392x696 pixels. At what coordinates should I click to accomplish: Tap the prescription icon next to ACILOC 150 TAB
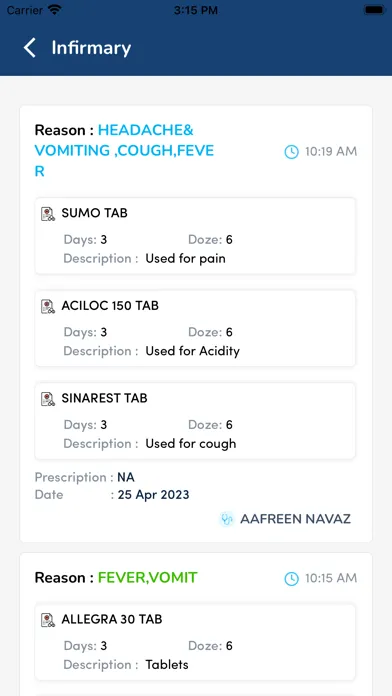coord(48,306)
